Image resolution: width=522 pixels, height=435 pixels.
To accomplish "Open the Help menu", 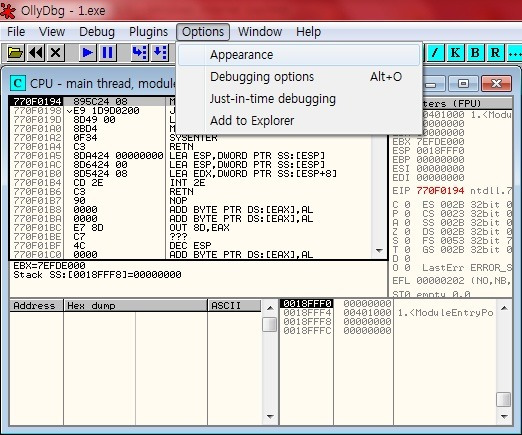I will click(308, 32).
